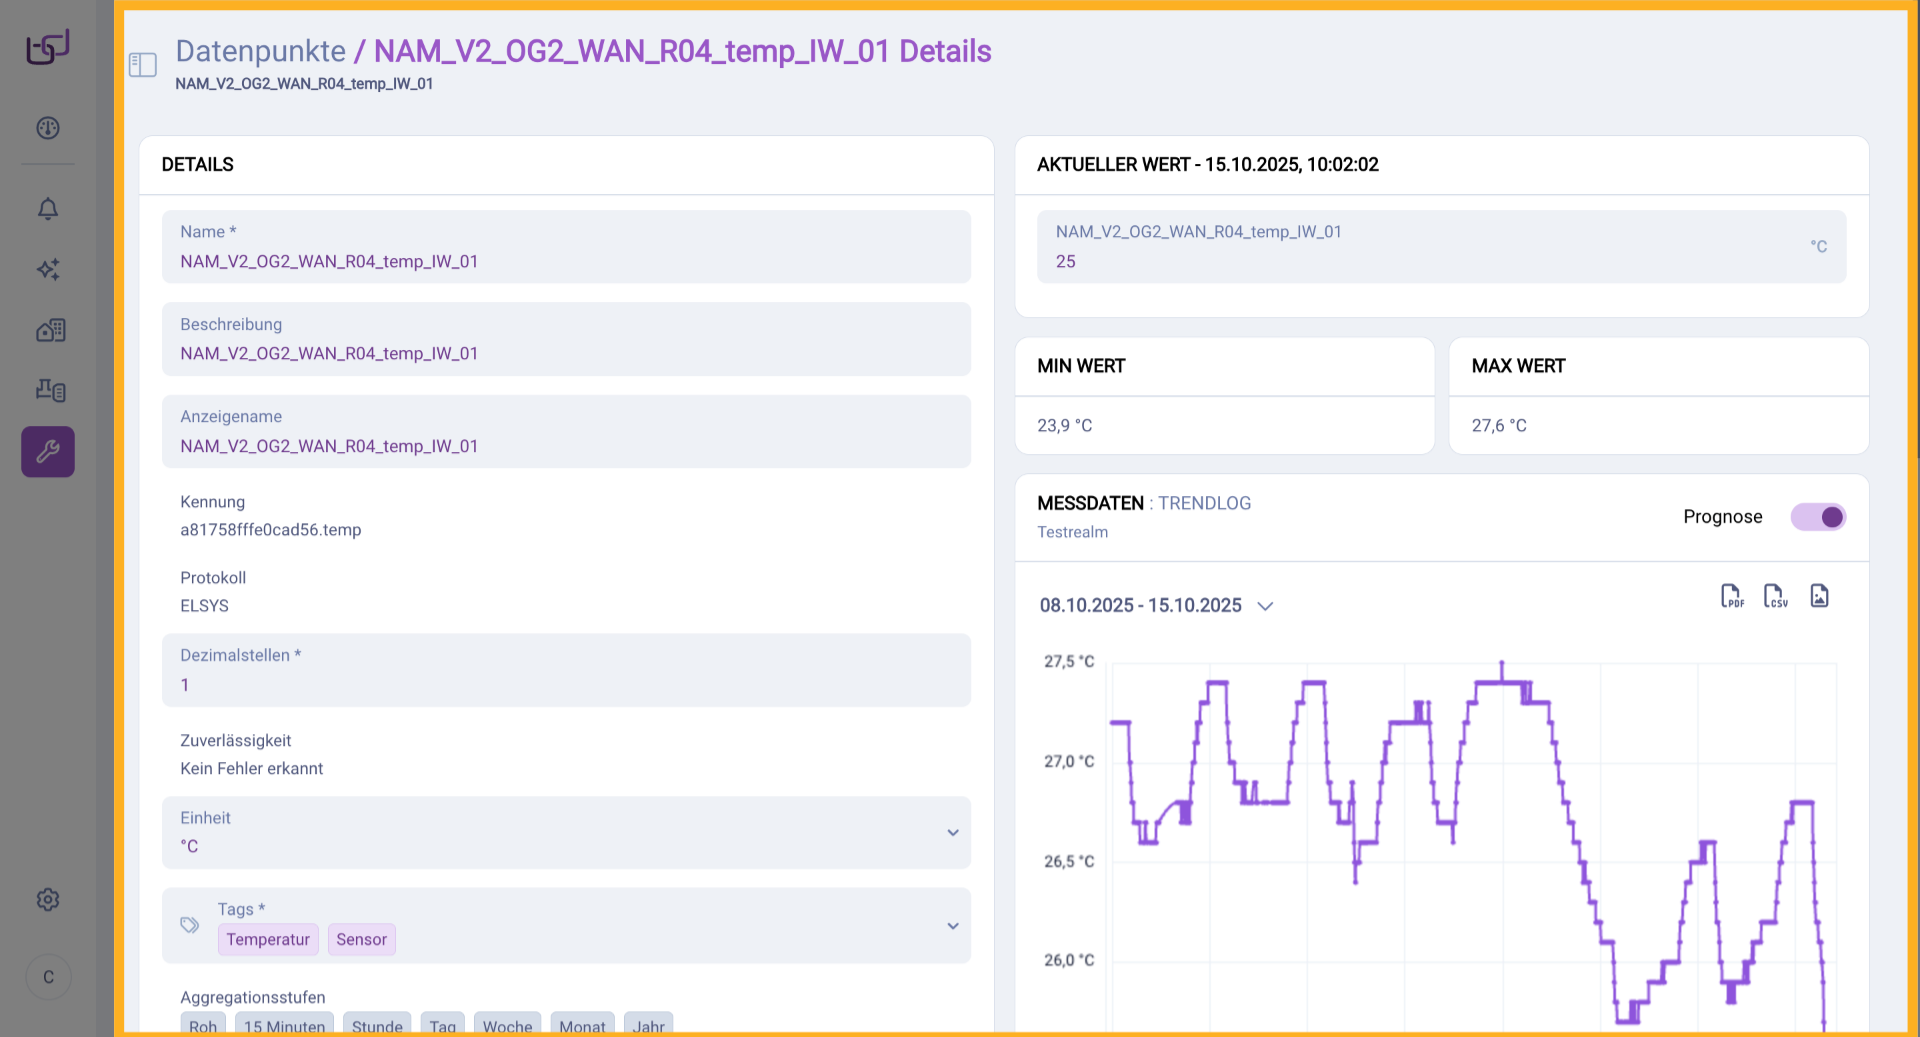Open notifications bell in sidebar
The width and height of the screenshot is (1920, 1037).
coord(48,208)
